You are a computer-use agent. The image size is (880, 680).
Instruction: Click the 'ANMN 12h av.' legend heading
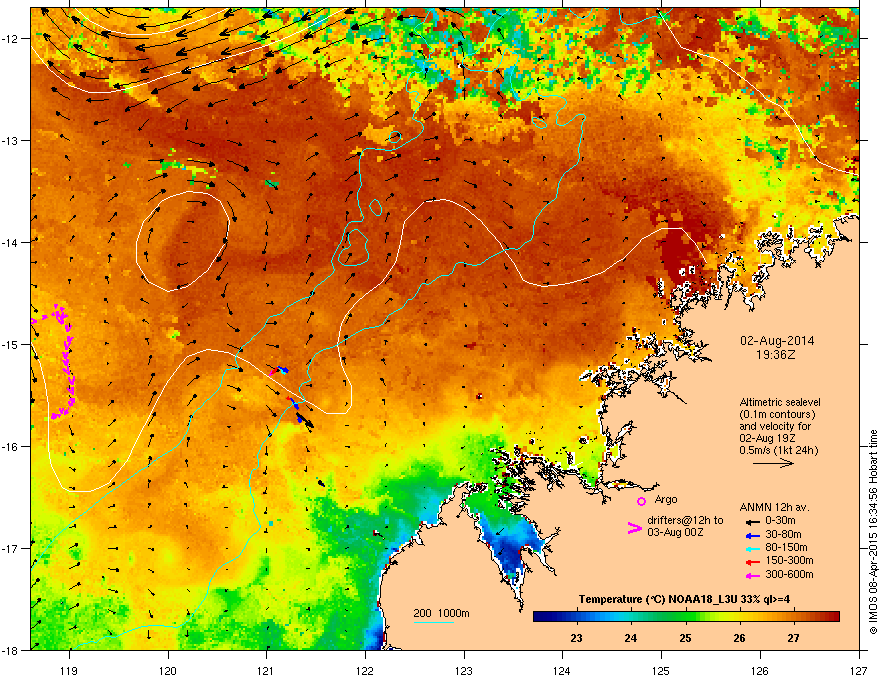point(774,507)
